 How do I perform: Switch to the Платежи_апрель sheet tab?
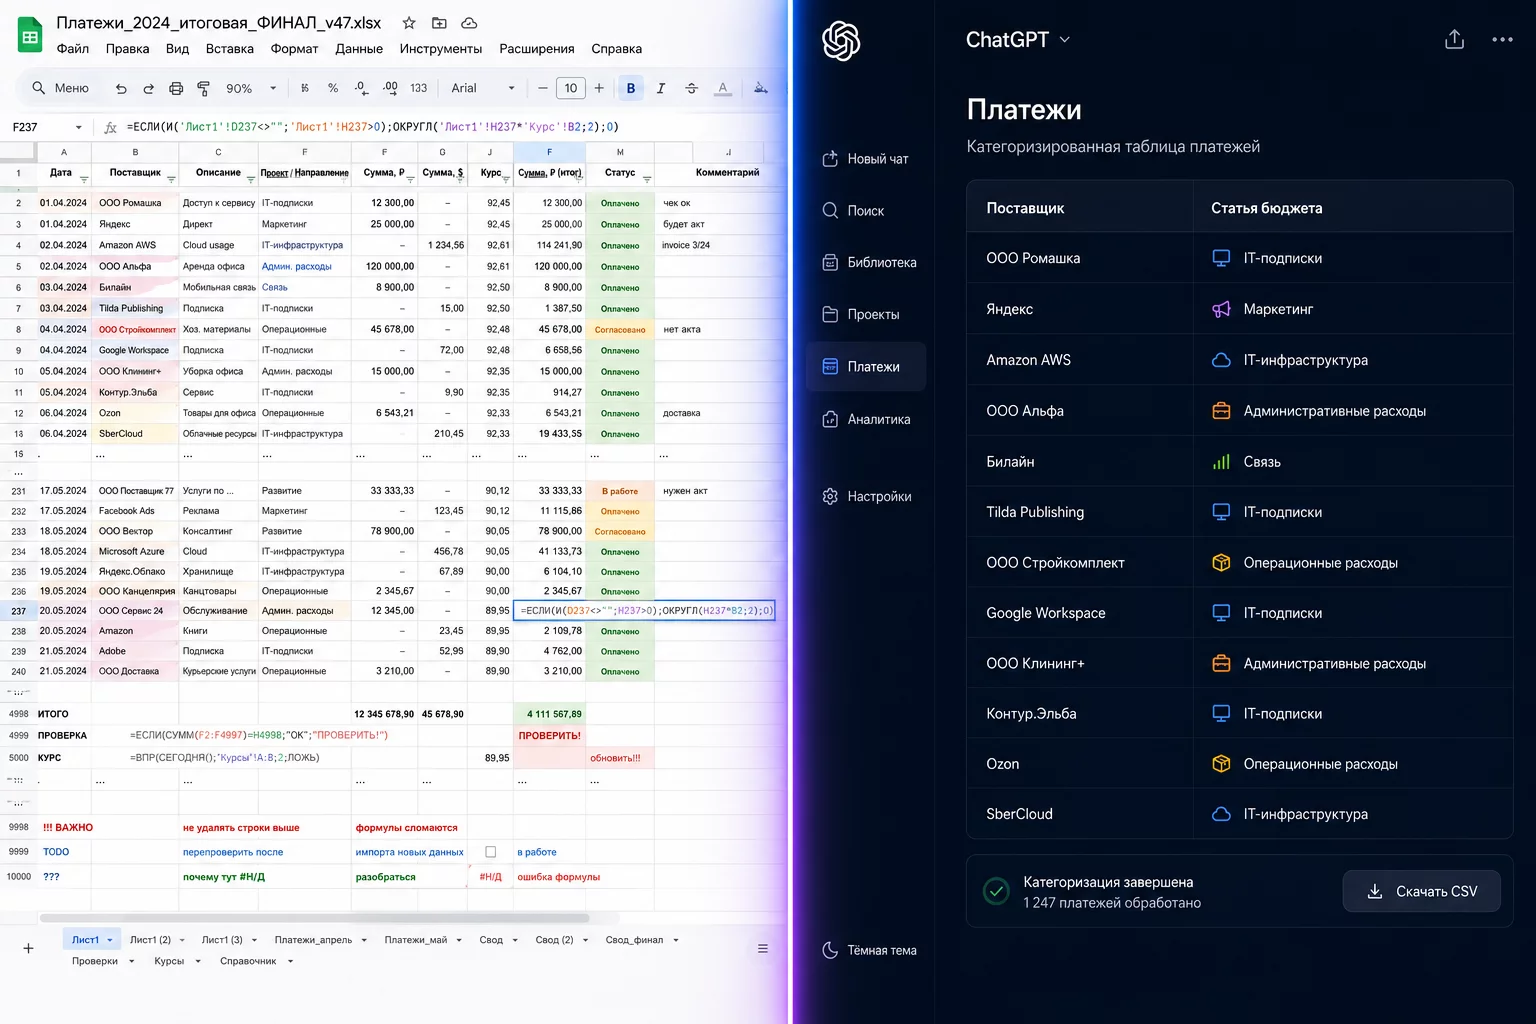(x=313, y=940)
